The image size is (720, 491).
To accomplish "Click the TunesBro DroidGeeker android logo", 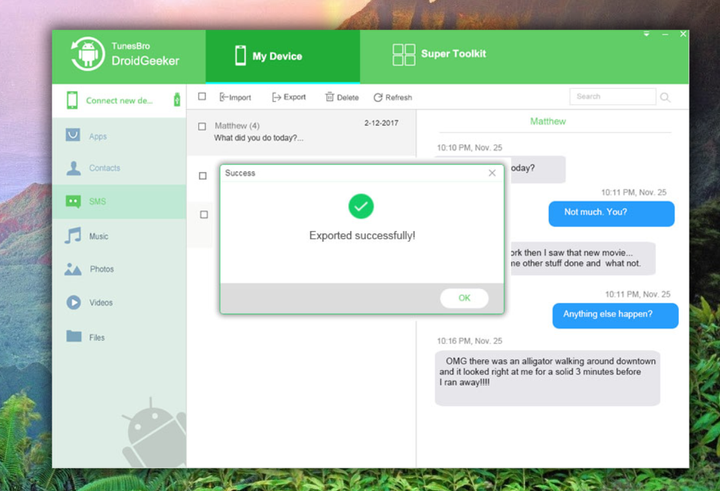I will (x=88, y=54).
